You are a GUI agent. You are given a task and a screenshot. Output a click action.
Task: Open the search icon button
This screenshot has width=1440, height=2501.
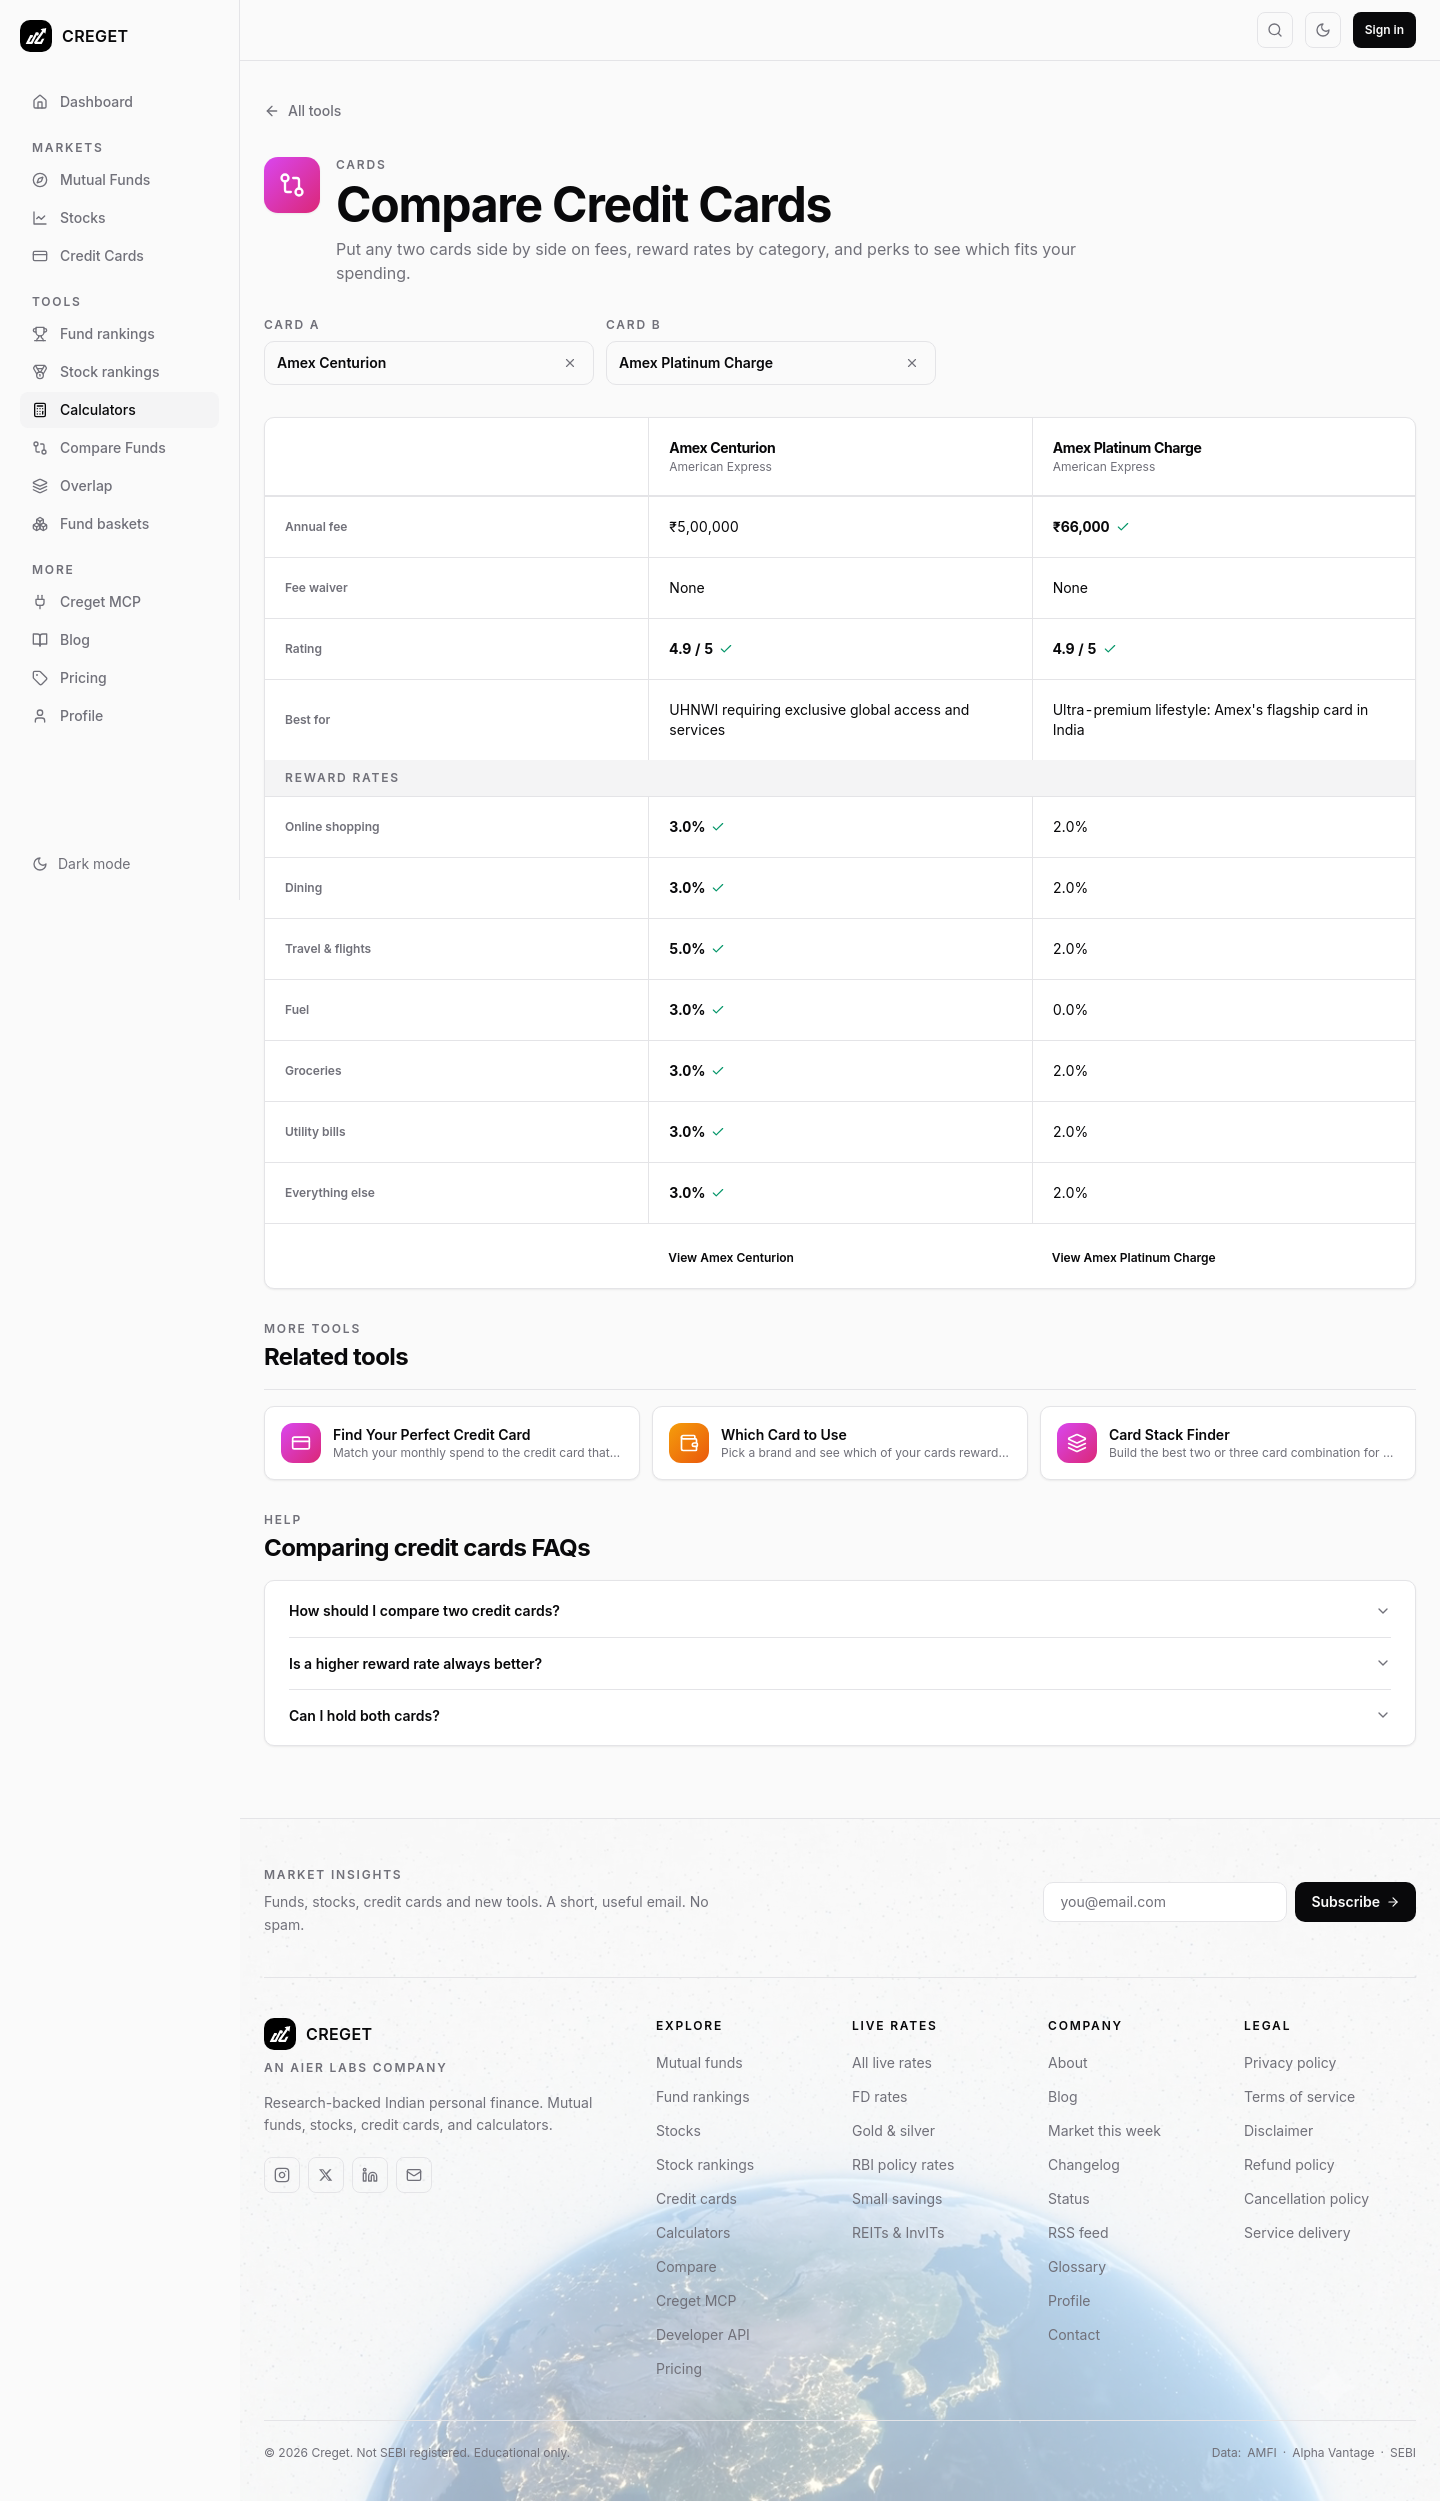1275,30
